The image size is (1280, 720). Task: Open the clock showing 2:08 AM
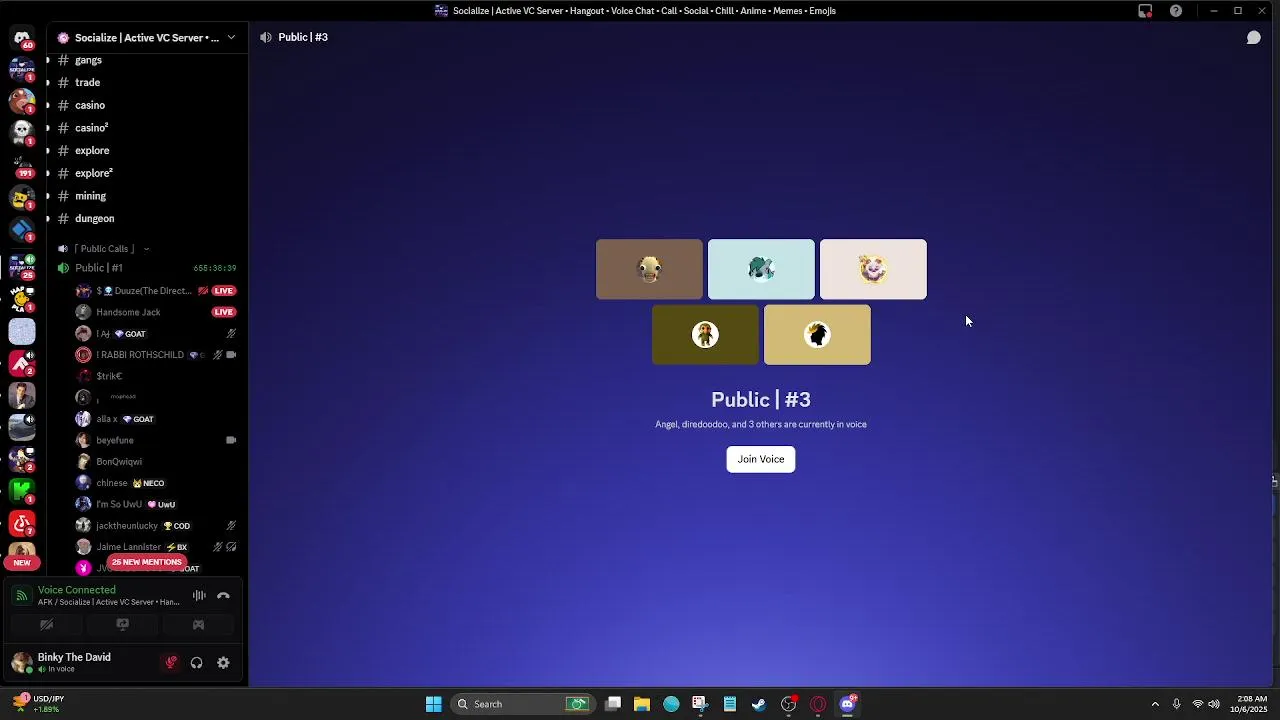coord(1251,704)
